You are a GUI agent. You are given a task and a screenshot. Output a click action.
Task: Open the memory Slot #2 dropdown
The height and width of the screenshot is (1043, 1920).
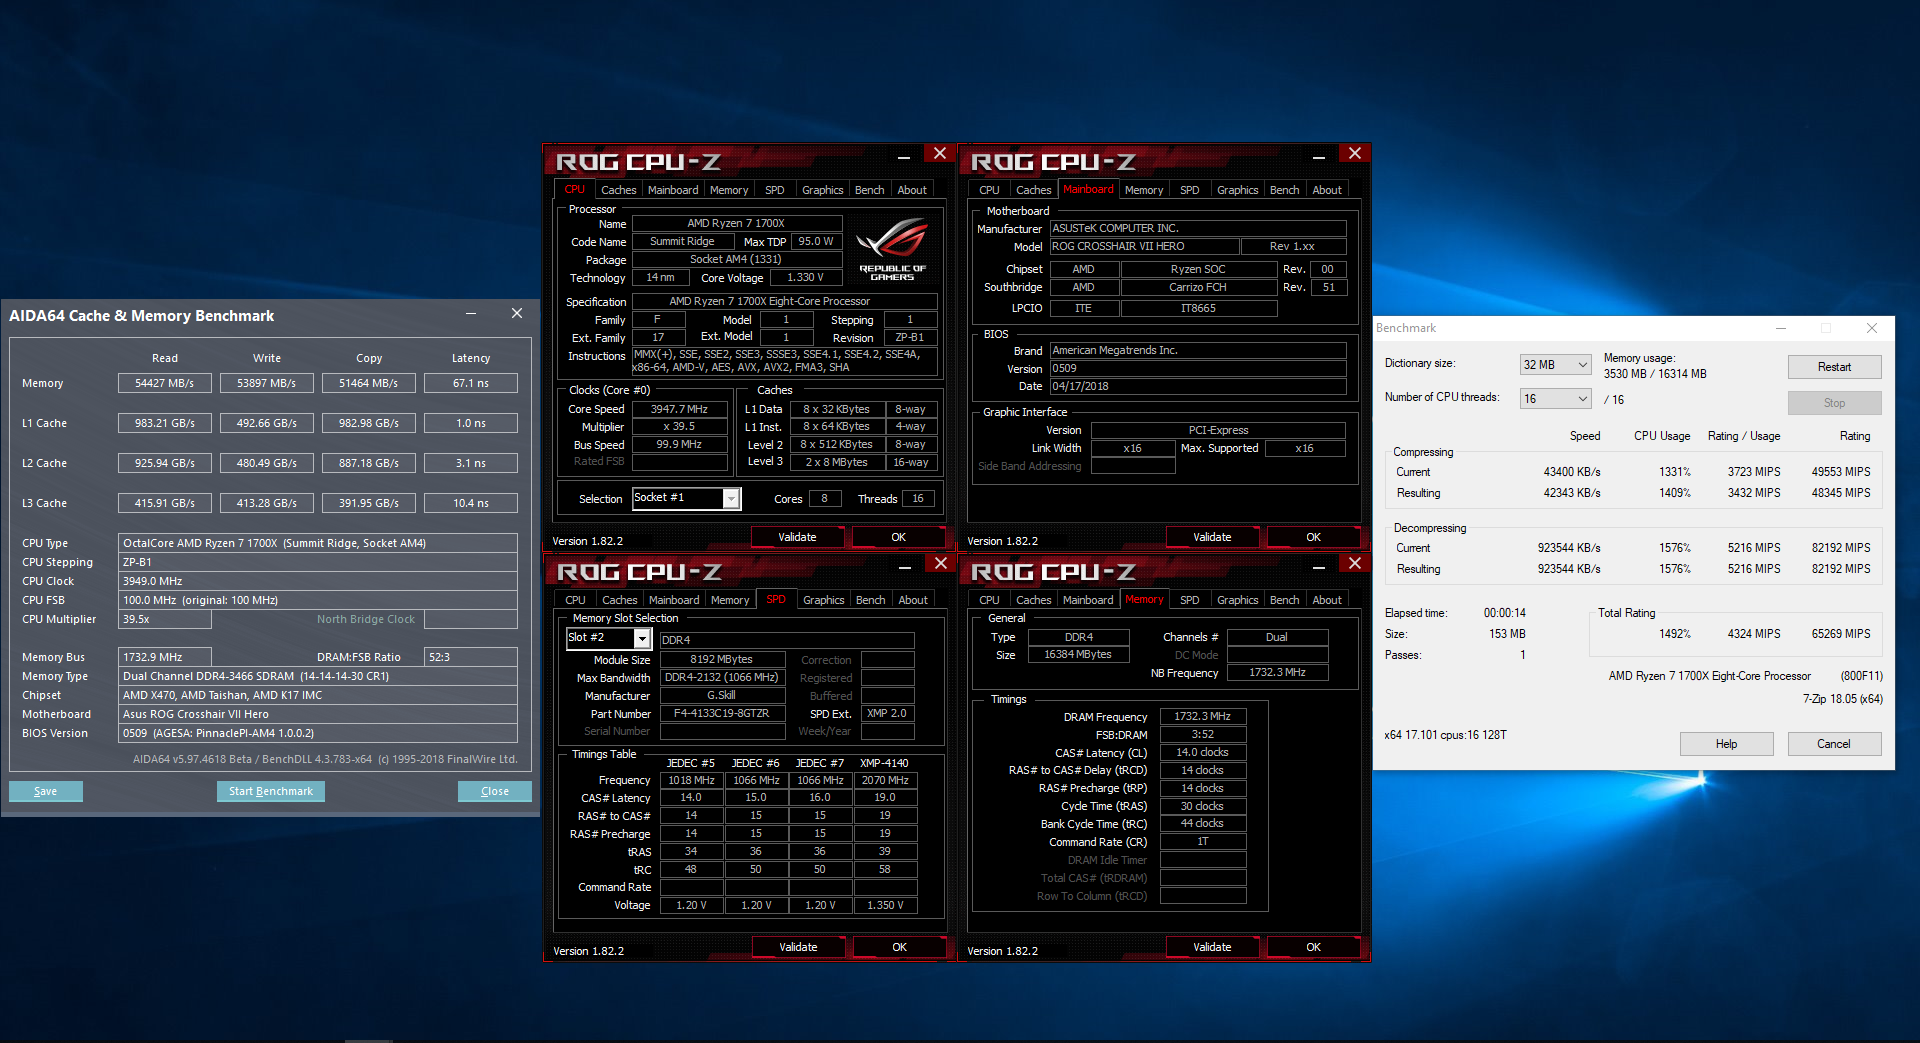[x=641, y=637]
